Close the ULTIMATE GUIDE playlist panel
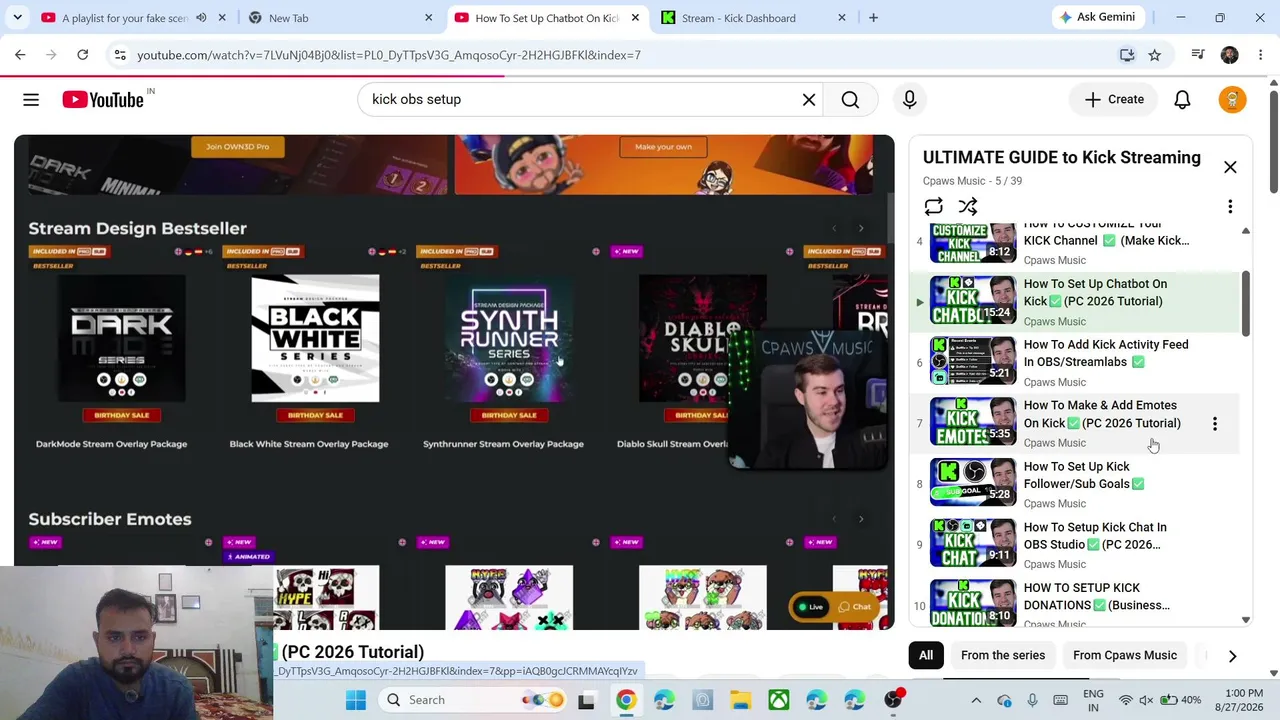This screenshot has width=1280, height=720. coord(1230,167)
